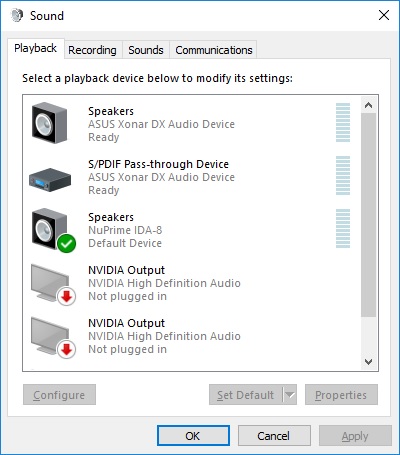
Task: Open the Sounds tab
Action: 146,50
